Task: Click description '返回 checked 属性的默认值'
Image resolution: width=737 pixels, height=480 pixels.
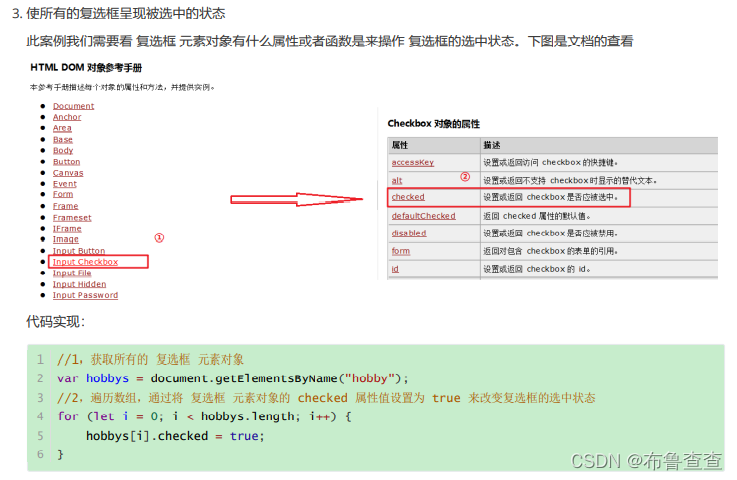Action: tap(537, 216)
